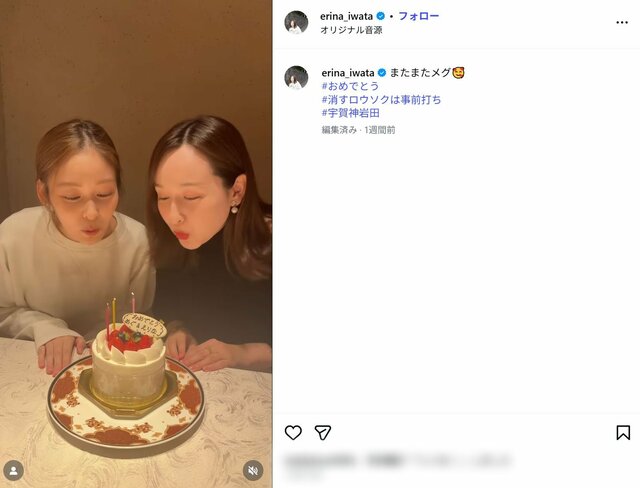
Task: Click the blurred likes text below icons
Action: tap(398, 461)
